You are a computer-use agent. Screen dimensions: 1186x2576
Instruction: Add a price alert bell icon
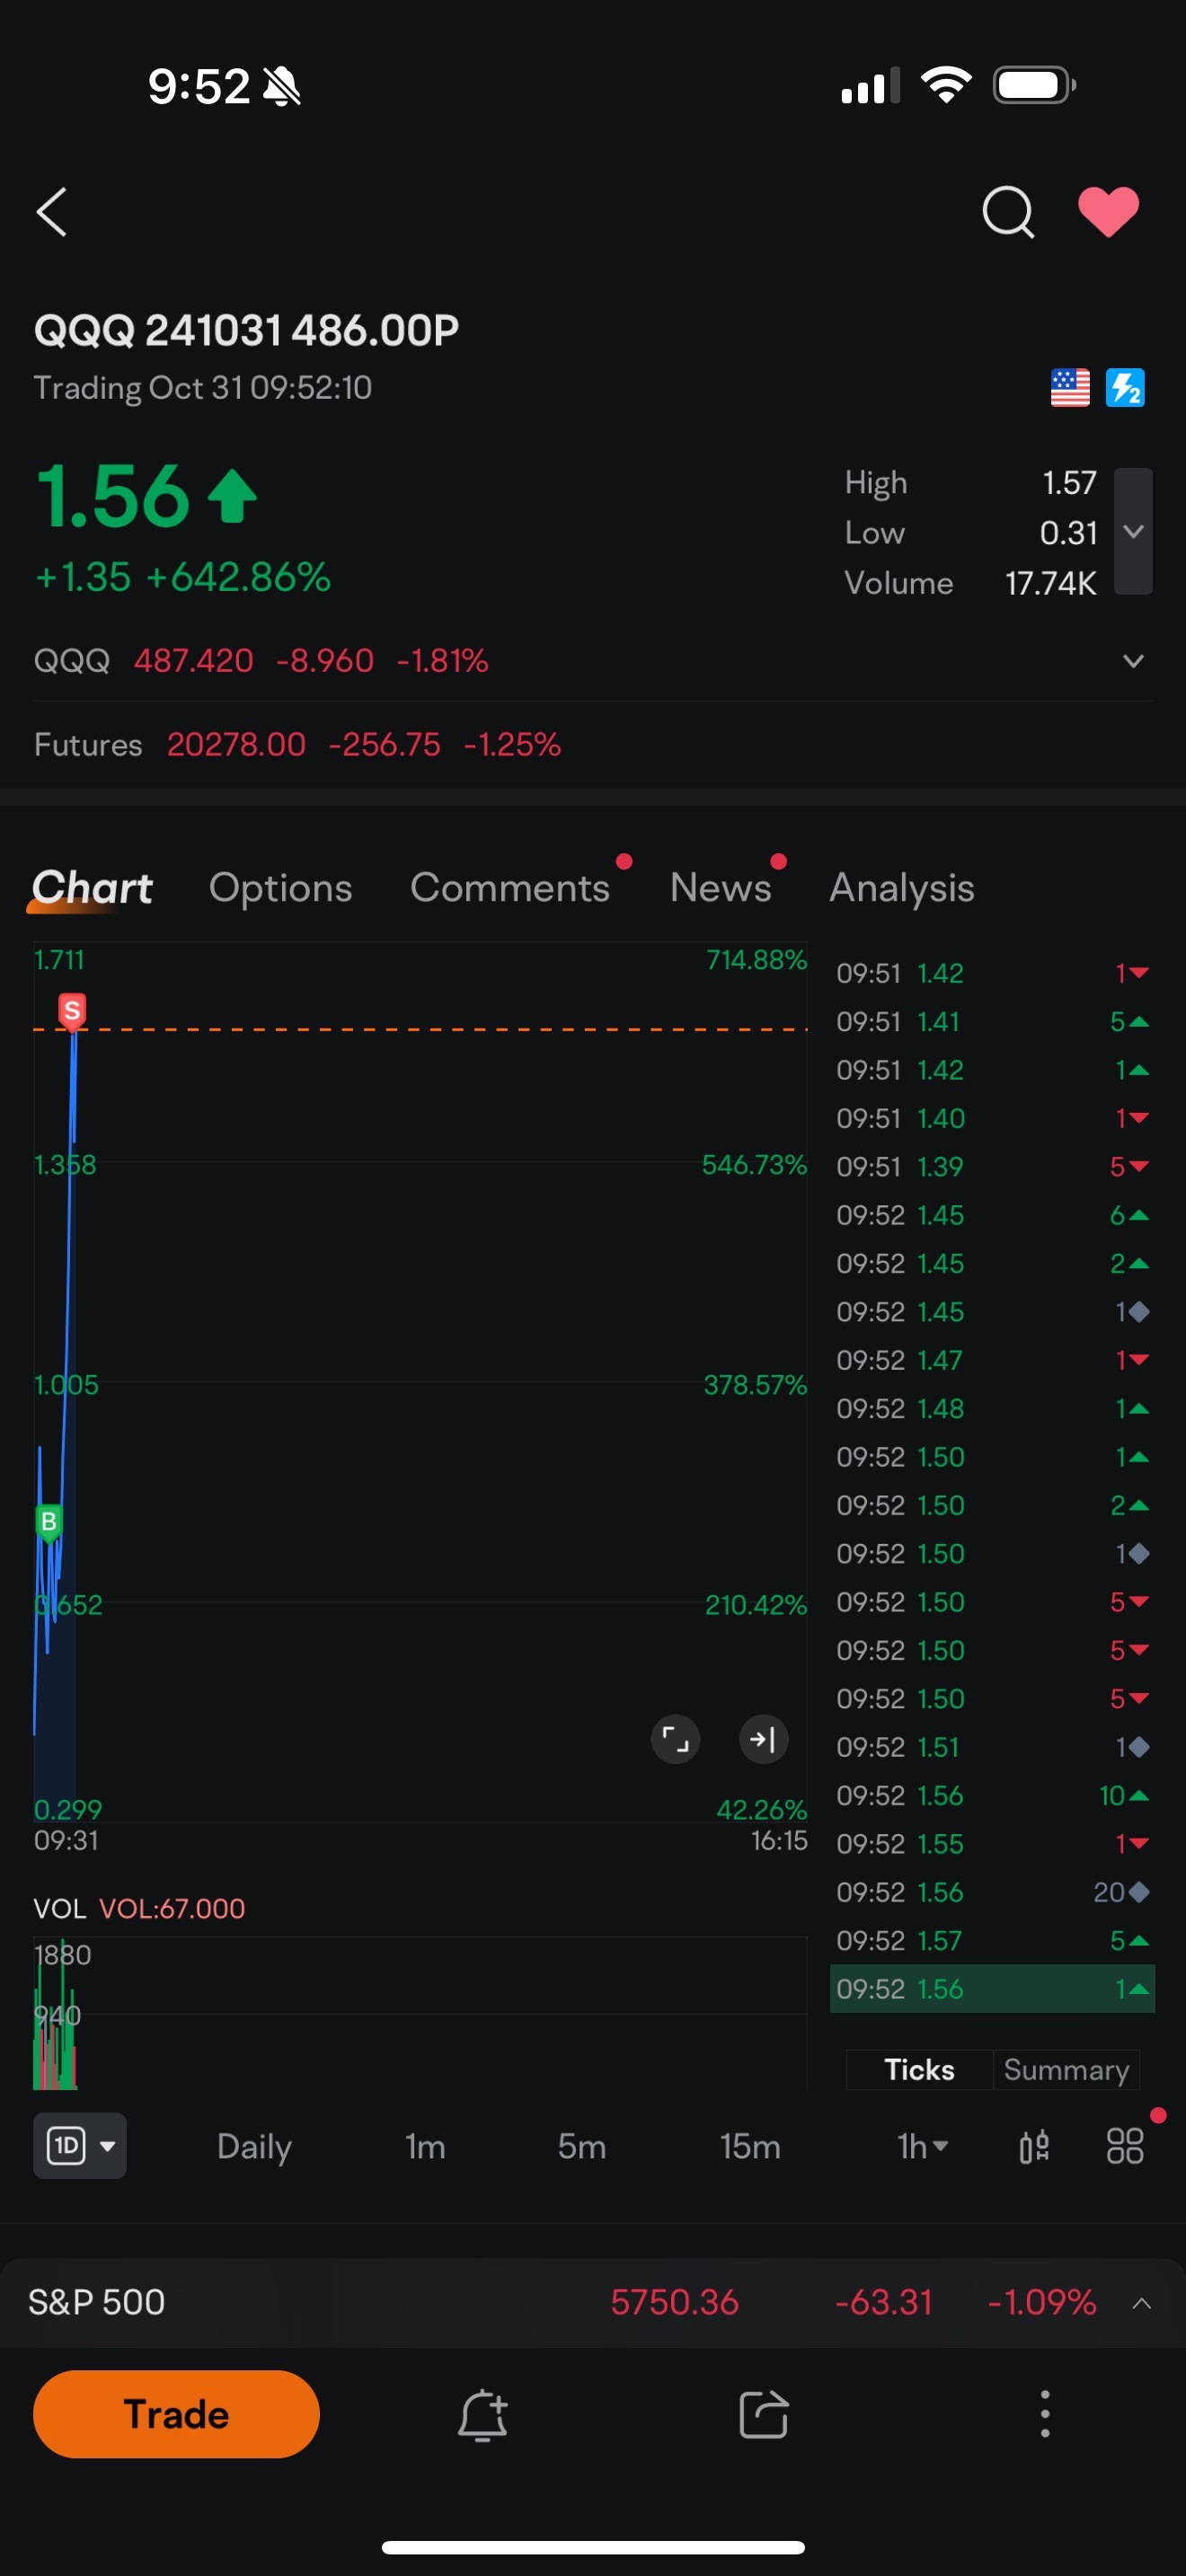pyautogui.click(x=483, y=2415)
